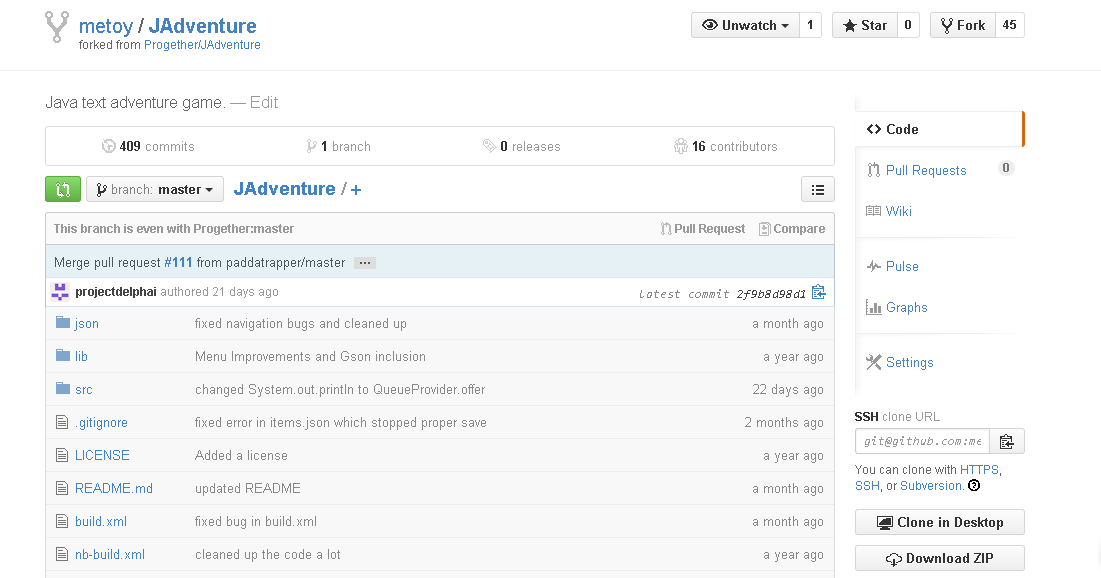
Task: Open the list view toggle icon button
Action: [818, 190]
